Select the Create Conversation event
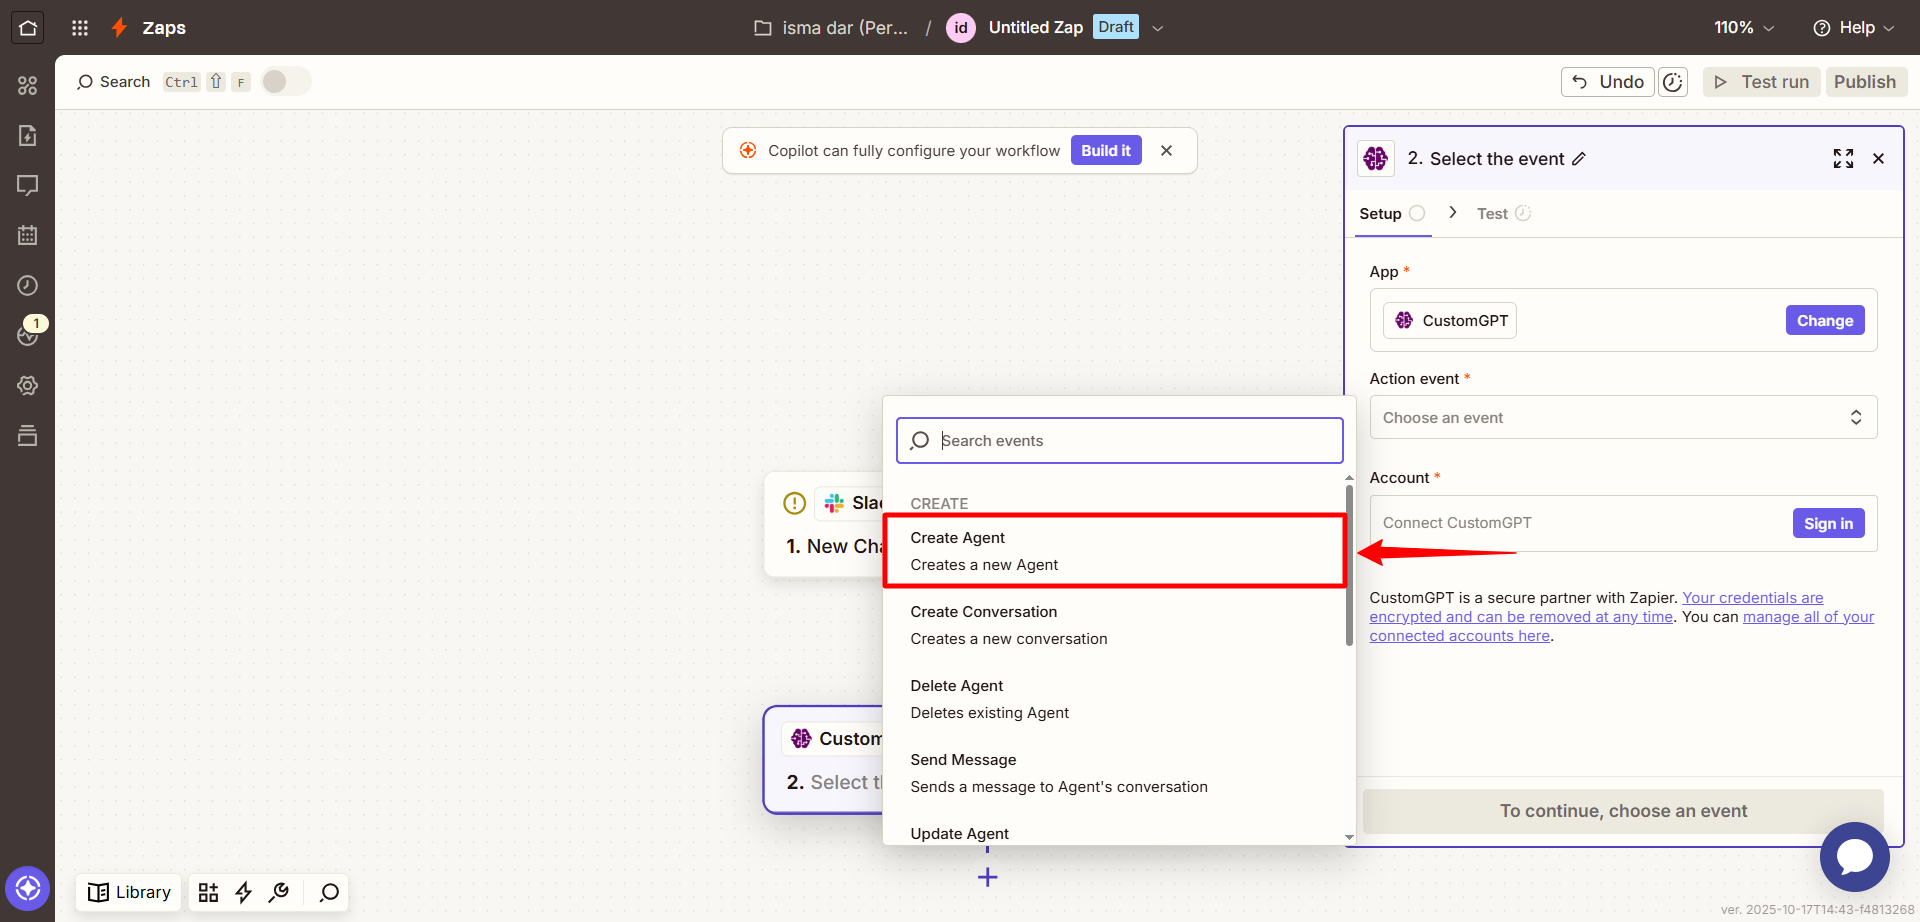 (1115, 625)
